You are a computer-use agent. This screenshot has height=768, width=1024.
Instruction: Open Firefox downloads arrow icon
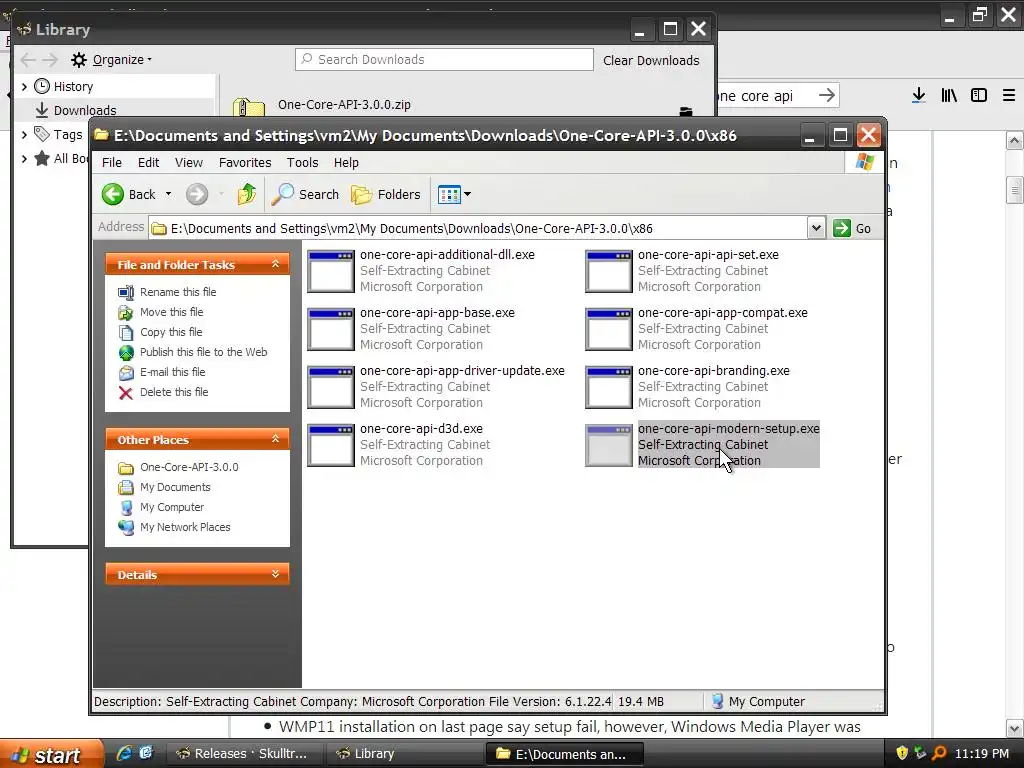pos(919,95)
